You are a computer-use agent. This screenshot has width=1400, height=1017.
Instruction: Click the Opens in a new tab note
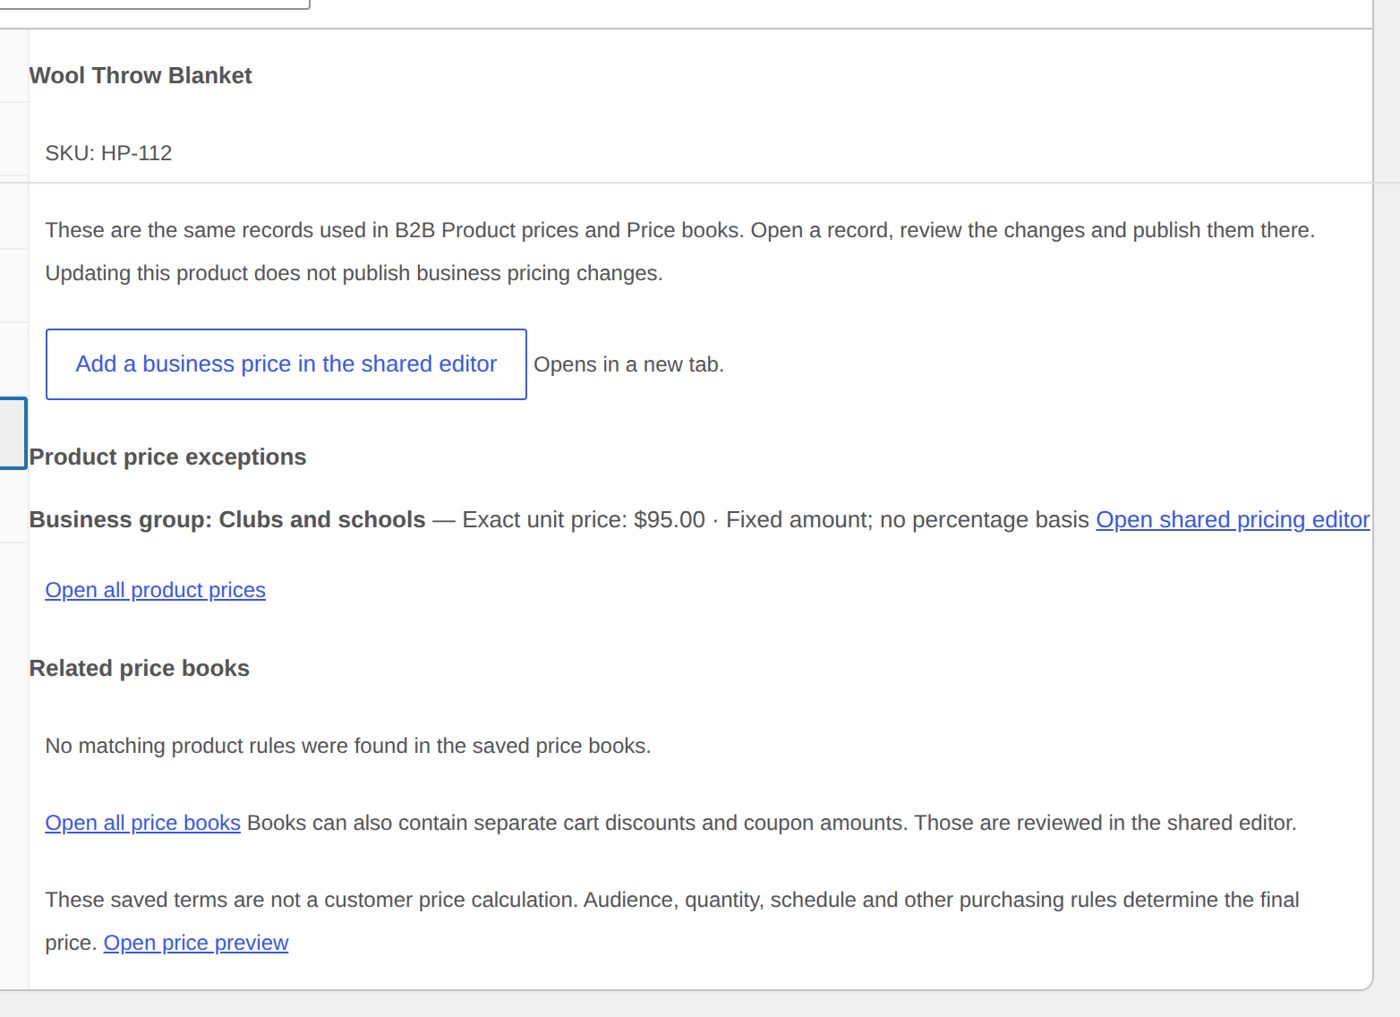coord(628,365)
